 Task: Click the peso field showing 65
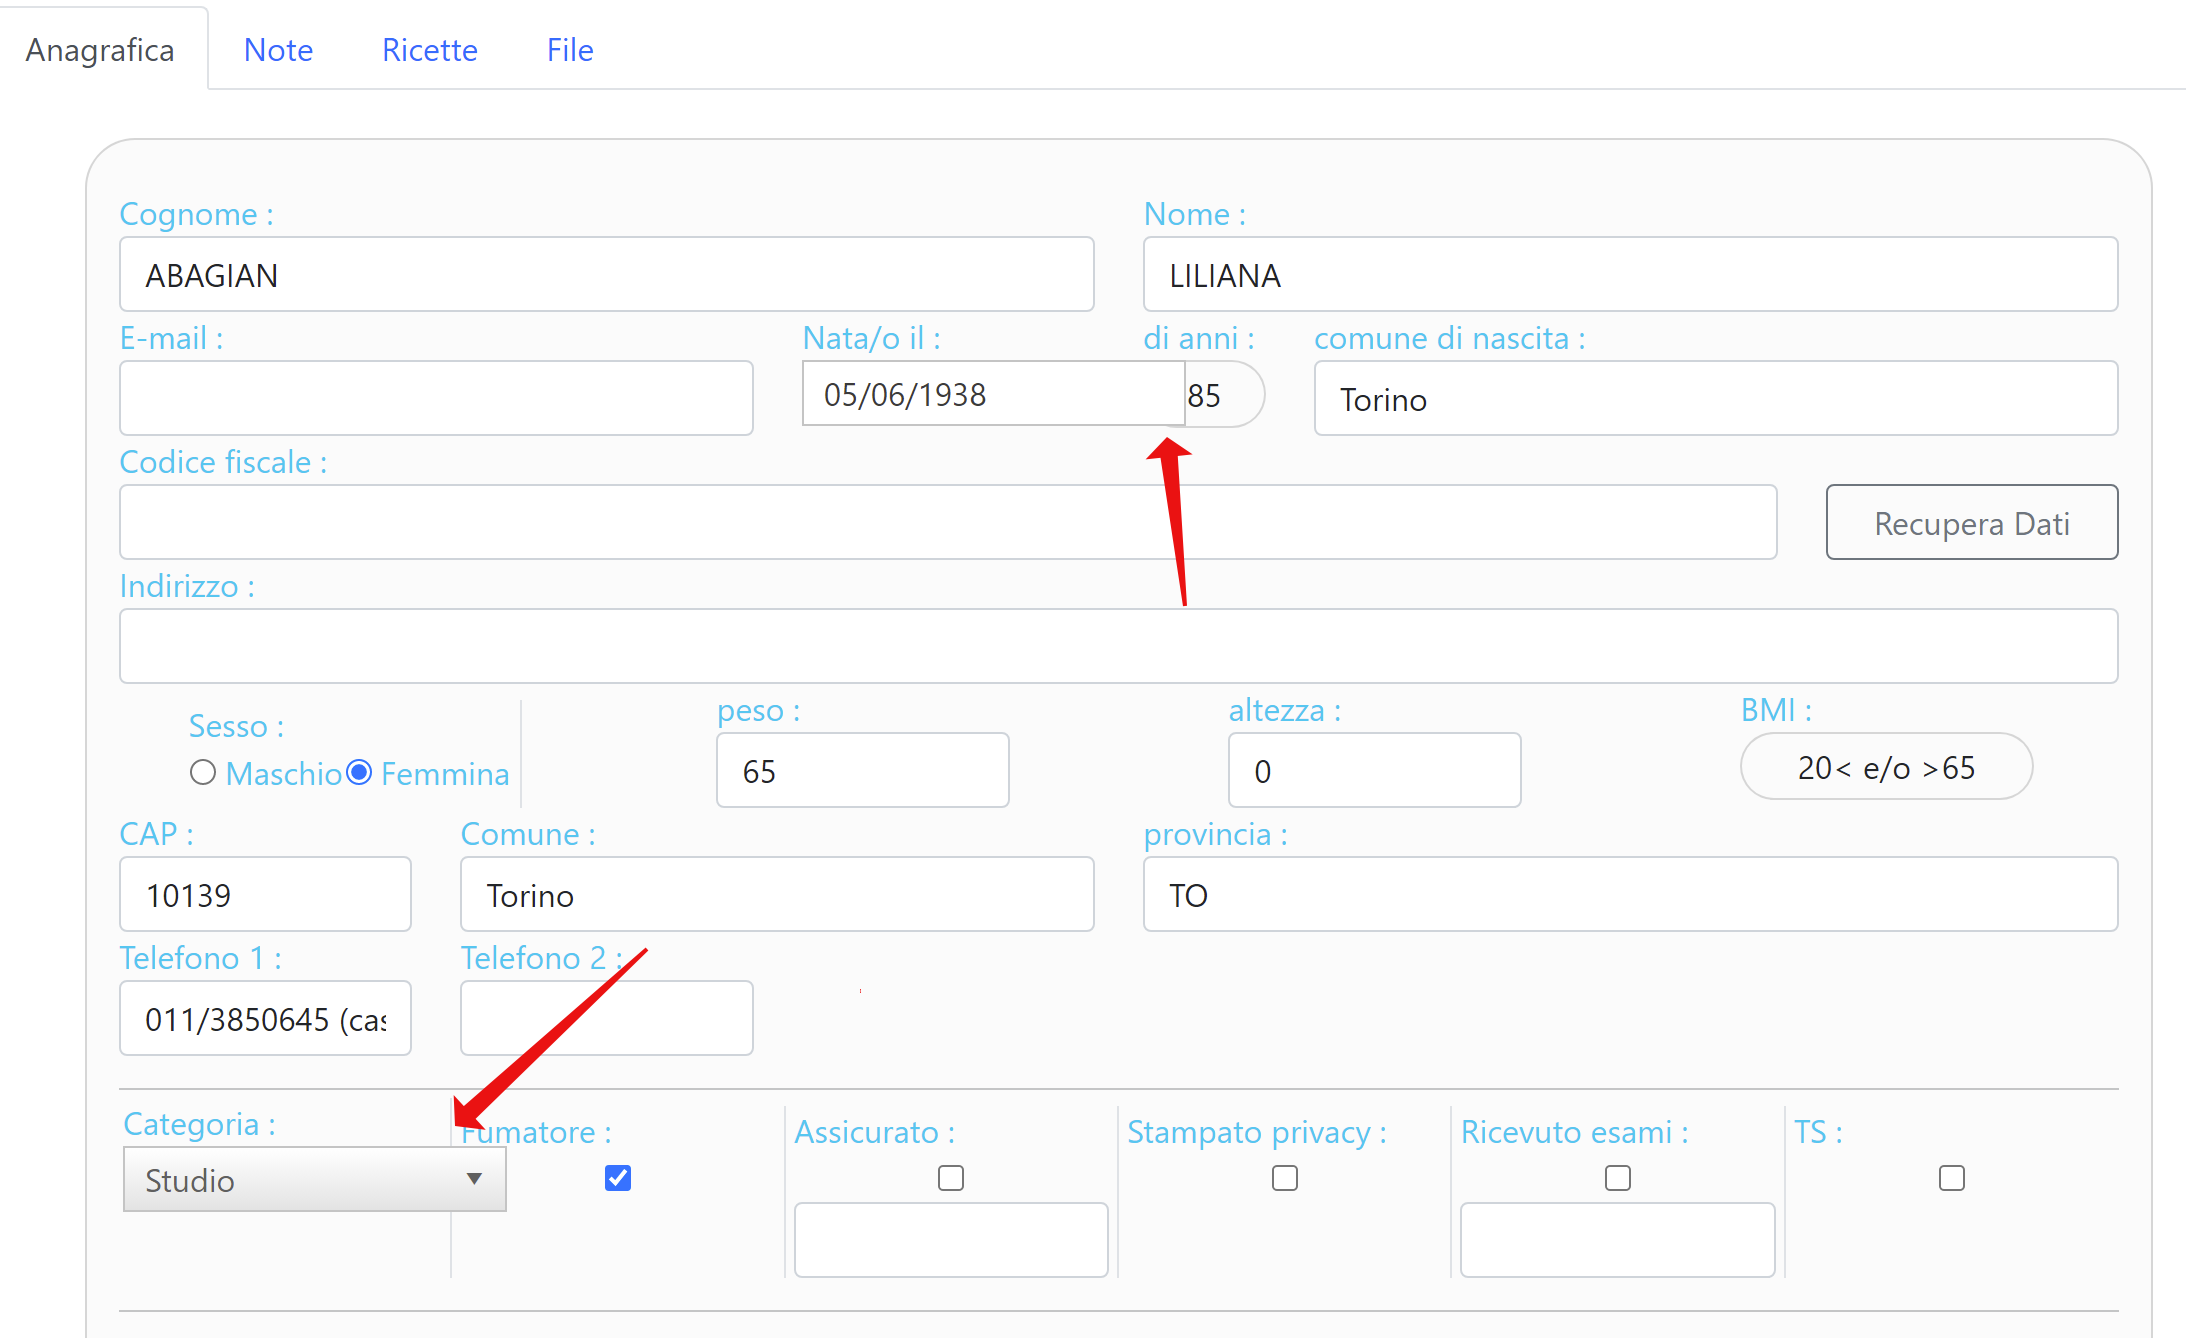[862, 771]
